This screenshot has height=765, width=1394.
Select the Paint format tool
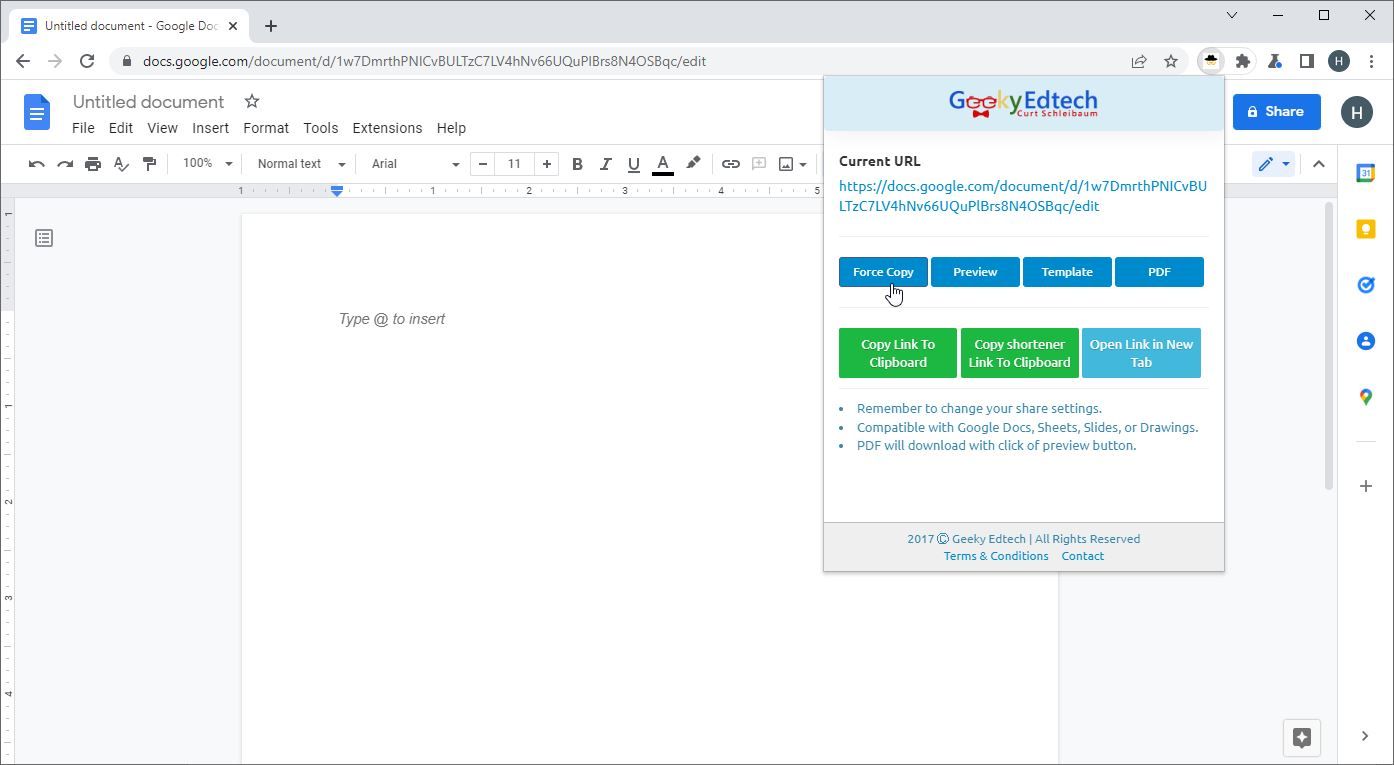pos(149,164)
